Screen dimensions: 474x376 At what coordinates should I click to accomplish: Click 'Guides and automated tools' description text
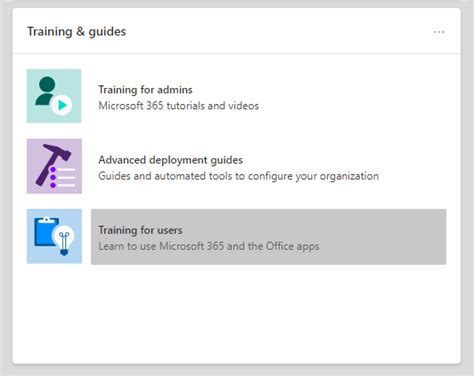(239, 176)
